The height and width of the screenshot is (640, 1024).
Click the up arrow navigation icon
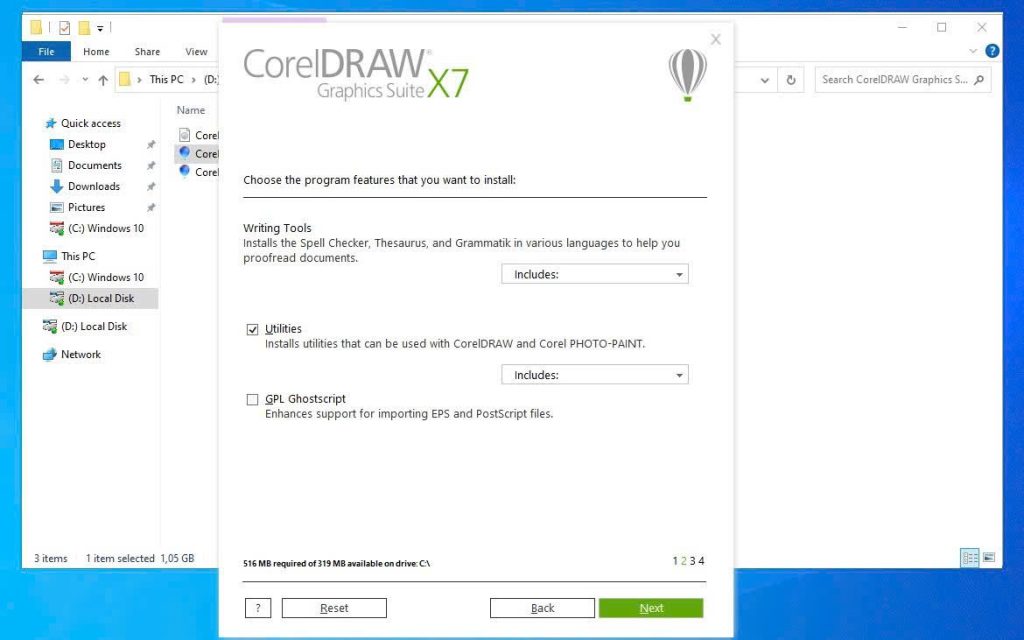pos(103,80)
